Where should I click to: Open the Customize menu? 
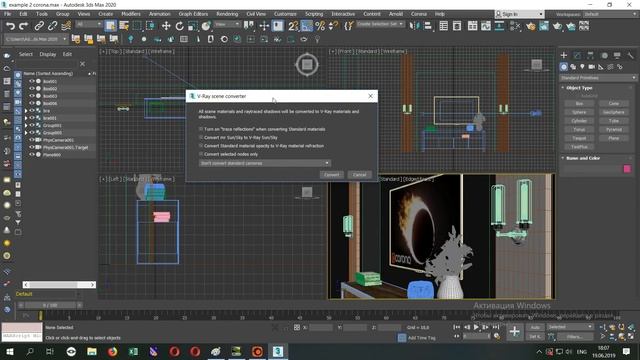click(285, 14)
